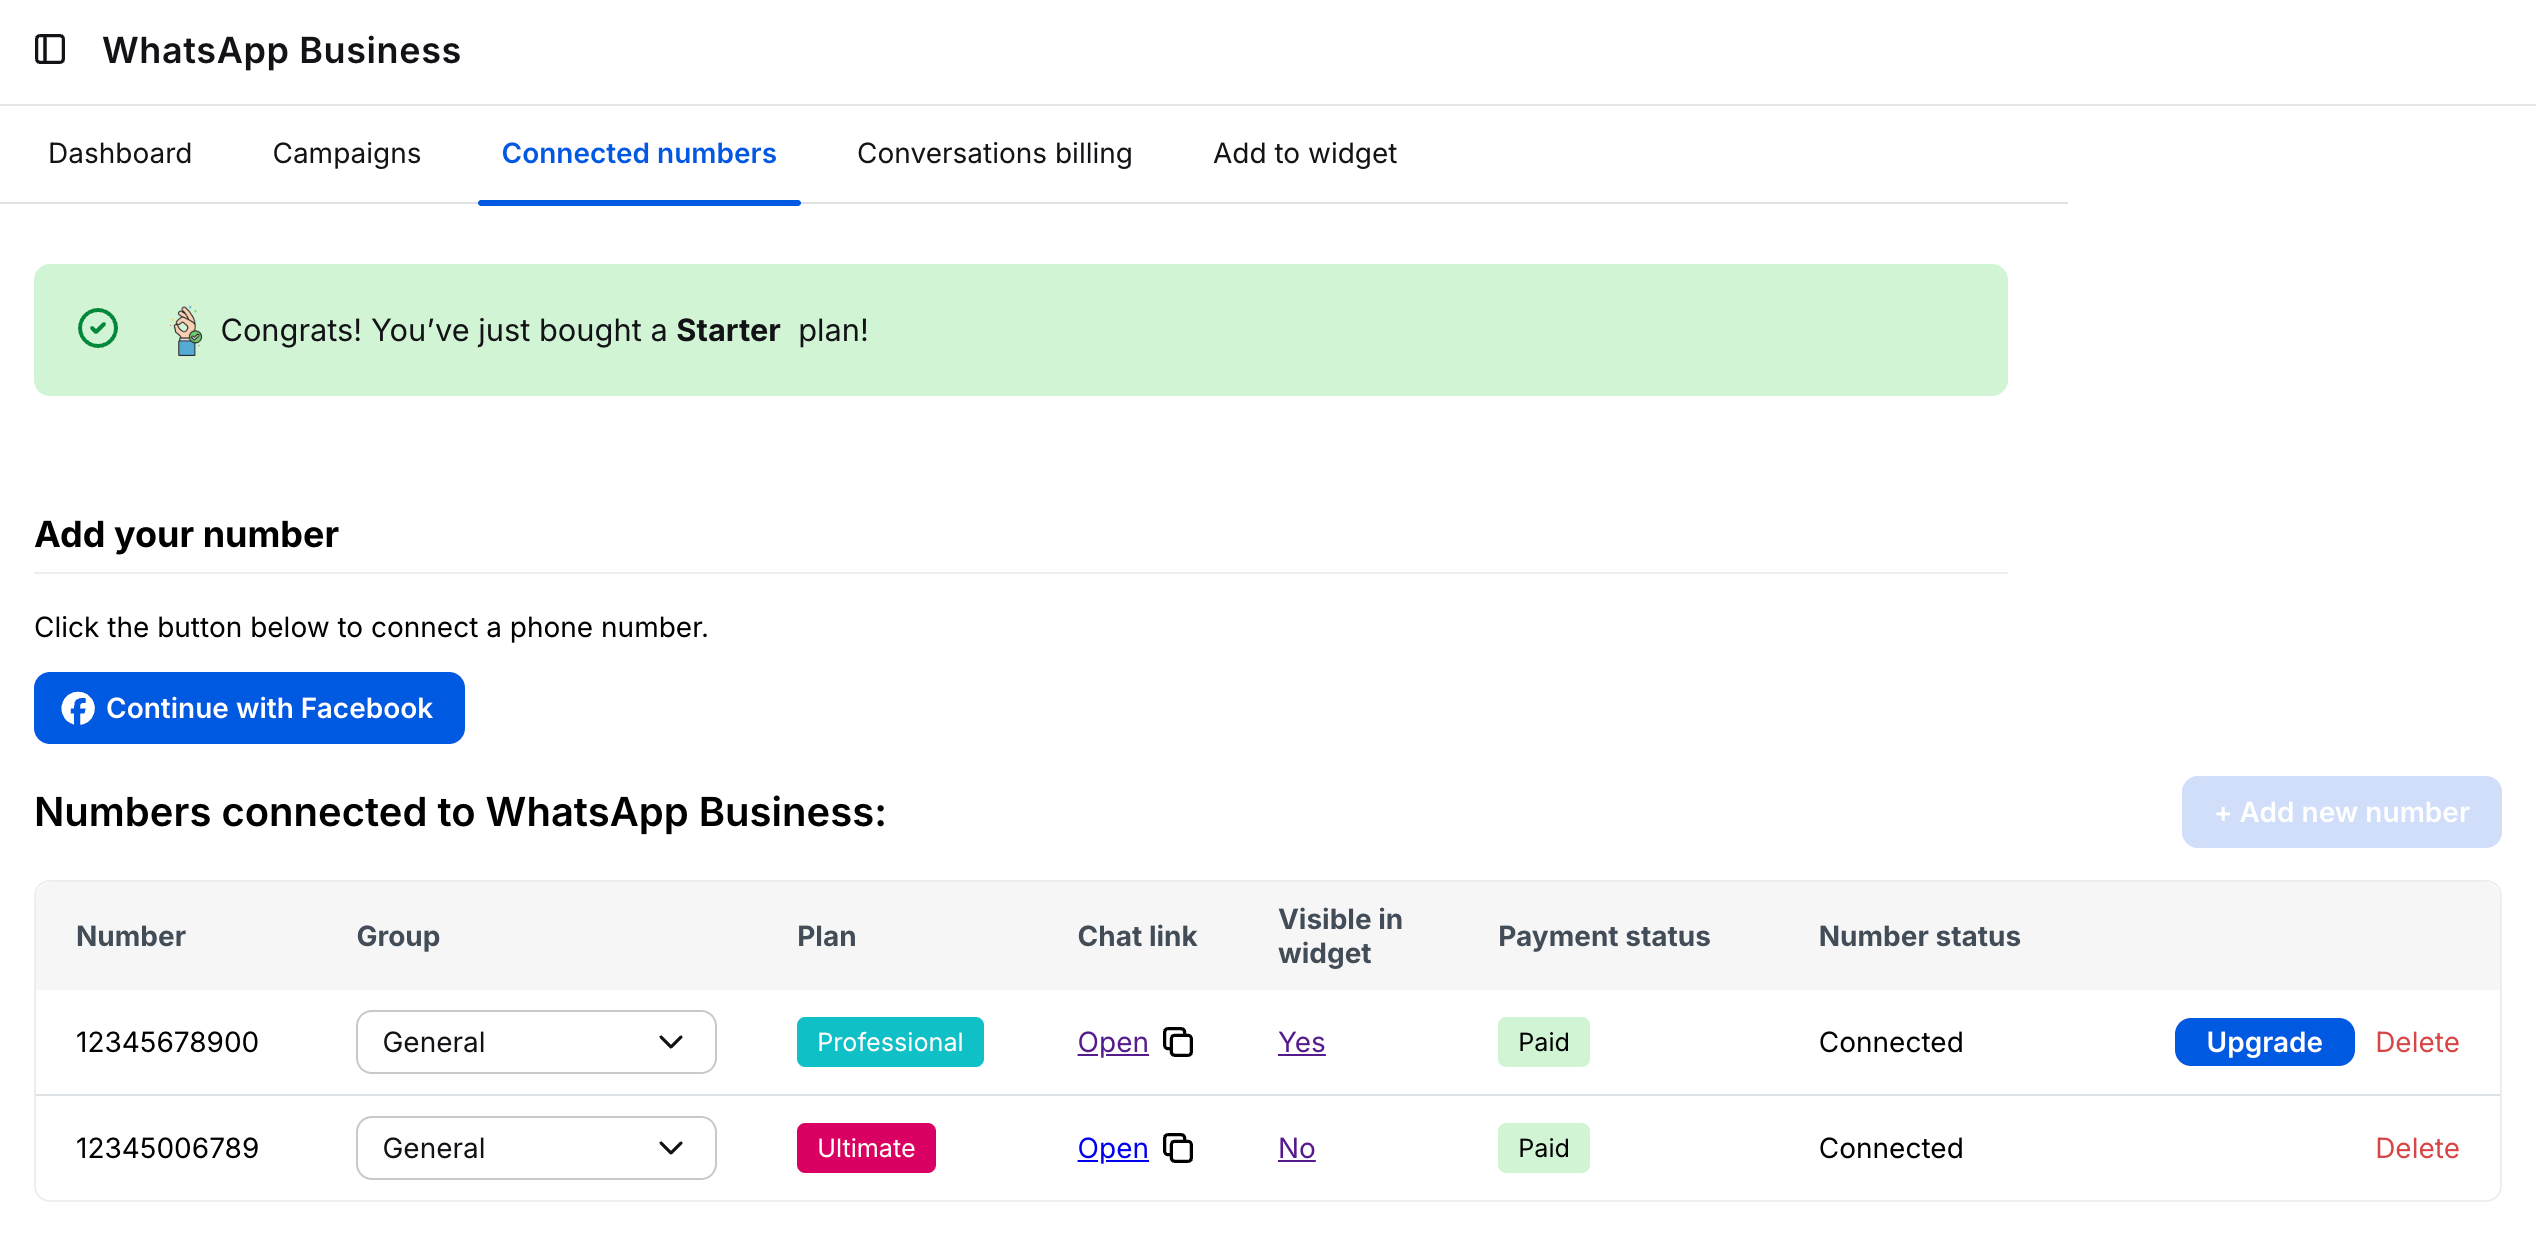This screenshot has height=1248, width=2536.
Task: Copy chat link for number 12345006789
Action: pyautogui.click(x=1178, y=1148)
